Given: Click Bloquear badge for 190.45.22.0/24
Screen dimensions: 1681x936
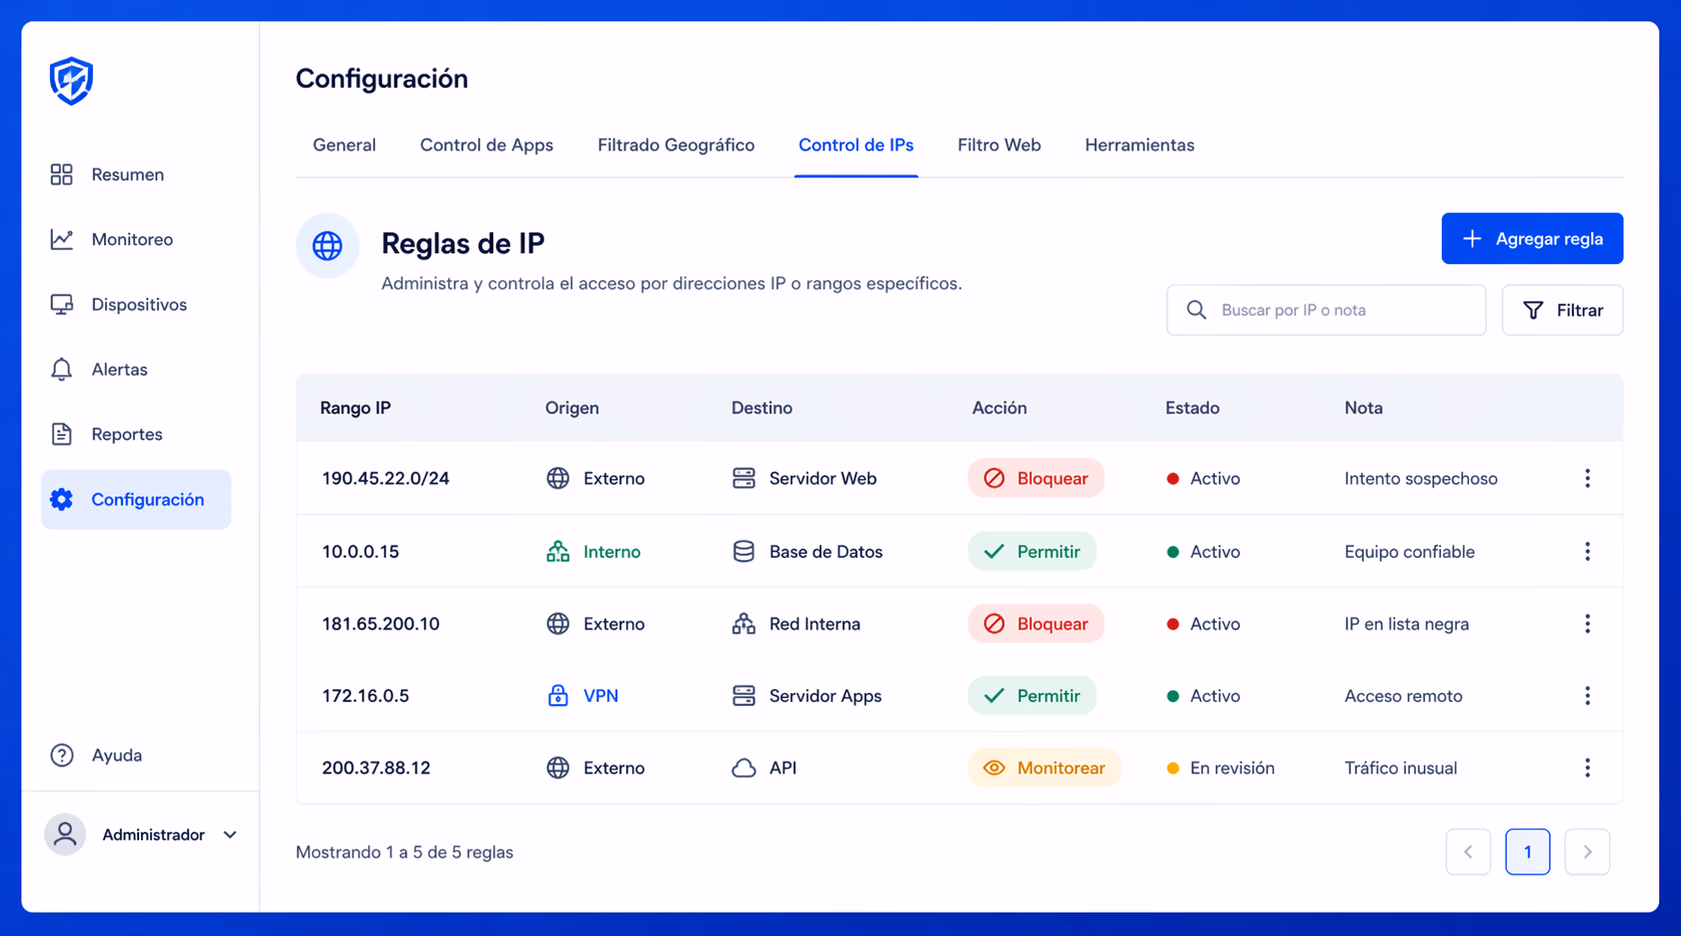Looking at the screenshot, I should [1036, 478].
